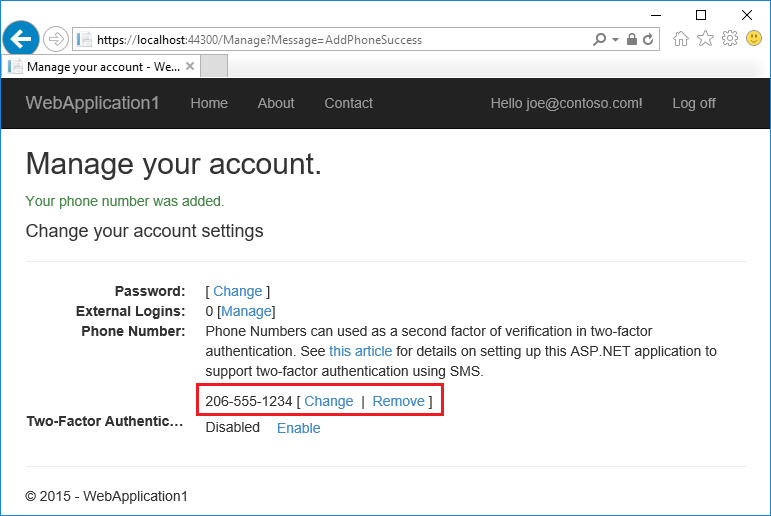The height and width of the screenshot is (516, 771).
Task: Close the Manage your account tab
Action: [190, 66]
